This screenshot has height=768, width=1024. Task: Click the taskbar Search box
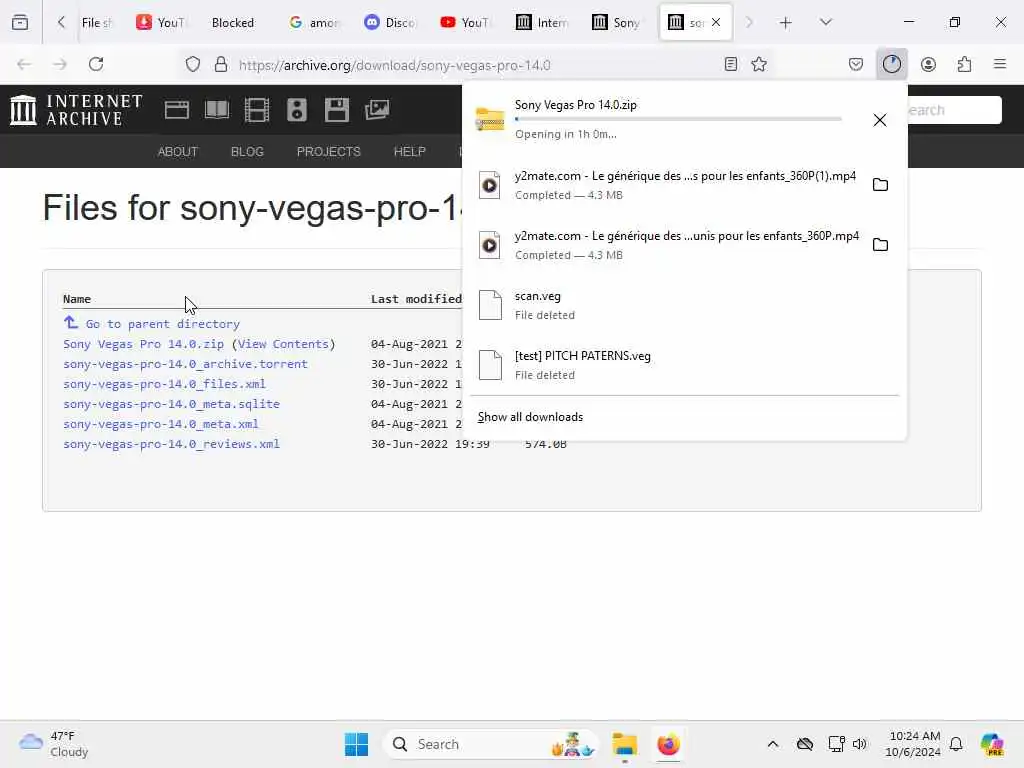coord(491,744)
